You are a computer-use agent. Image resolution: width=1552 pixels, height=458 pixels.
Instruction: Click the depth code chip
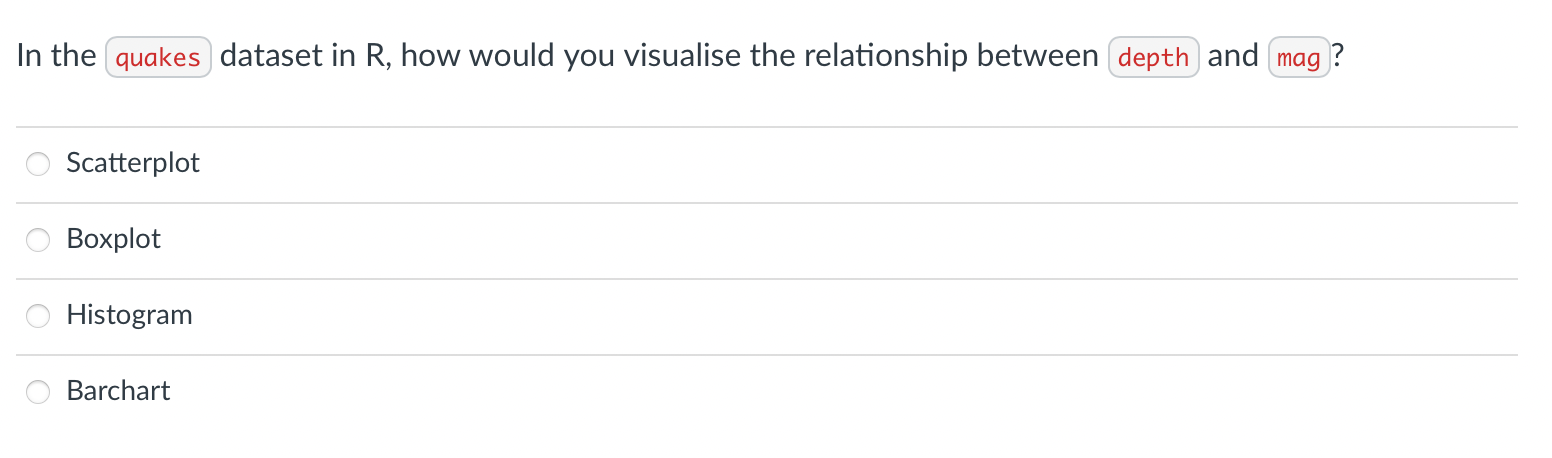pos(1153,57)
